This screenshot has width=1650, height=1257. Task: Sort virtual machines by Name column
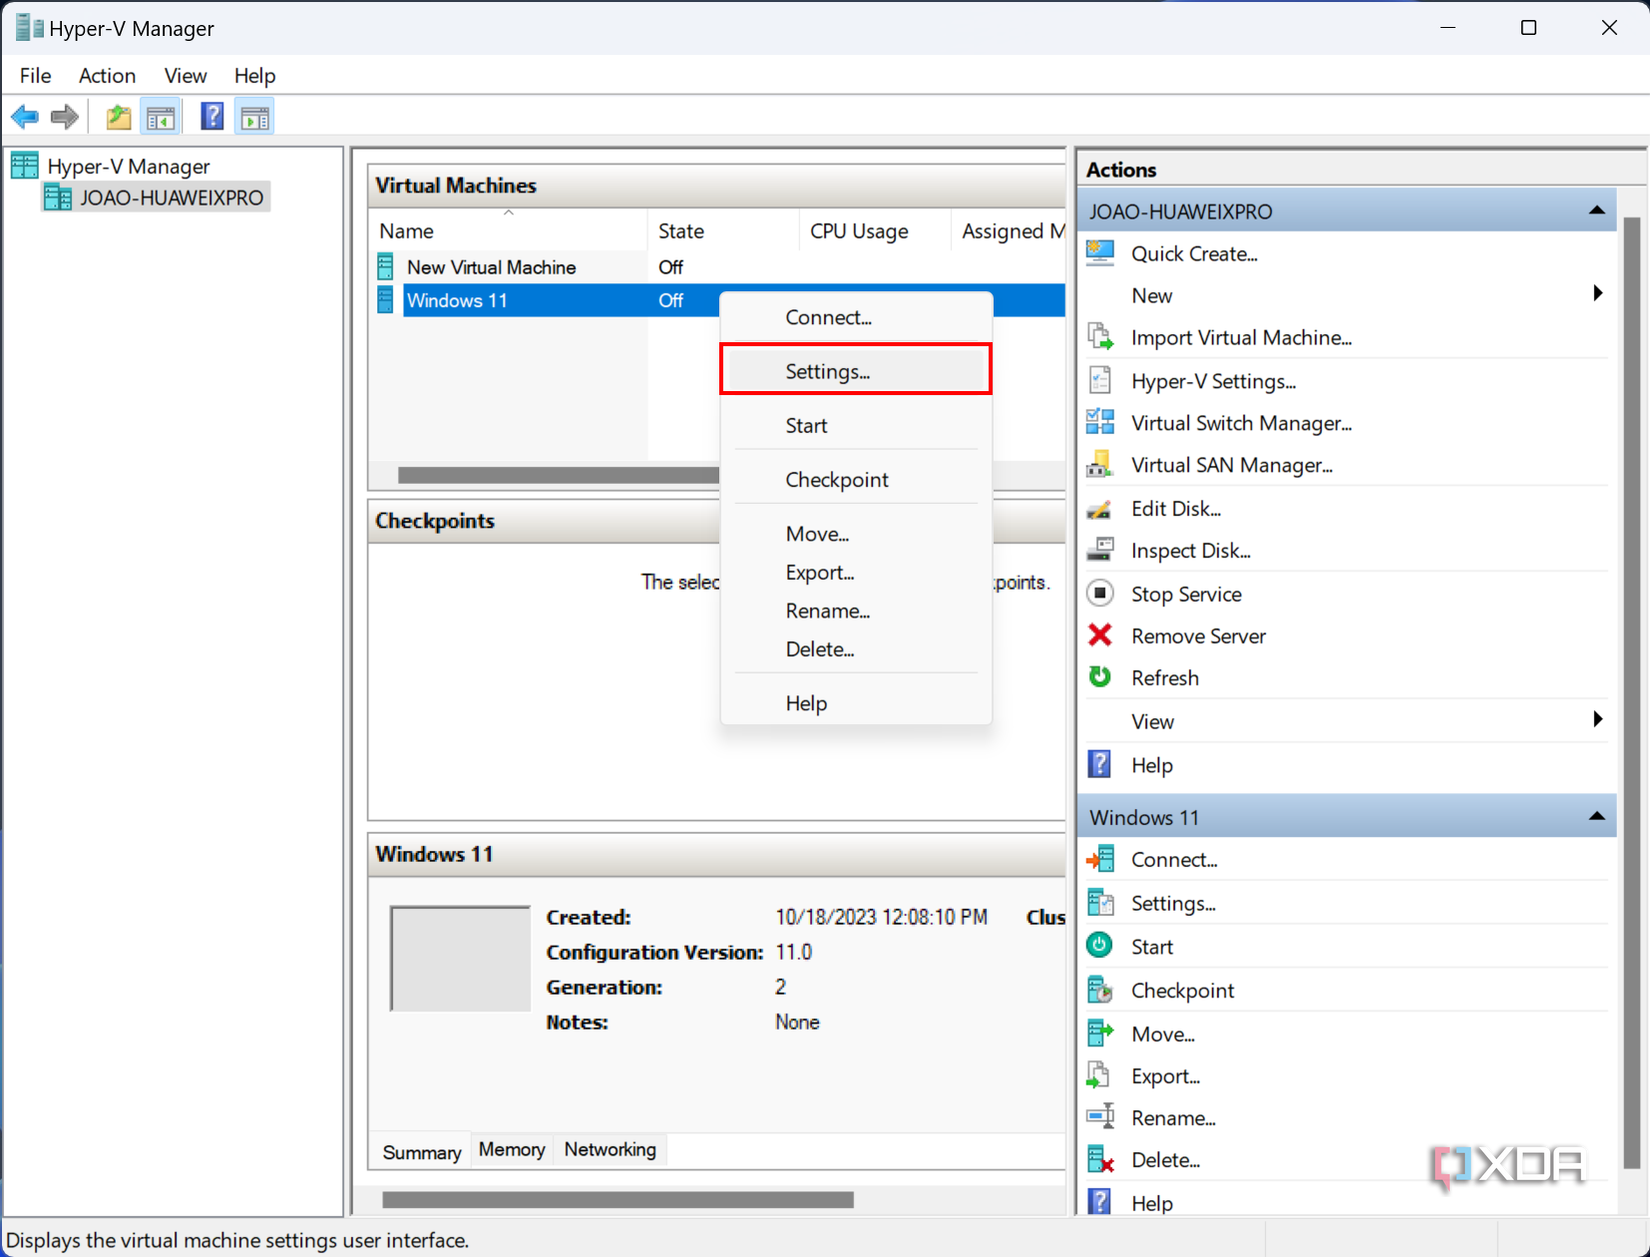click(508, 230)
